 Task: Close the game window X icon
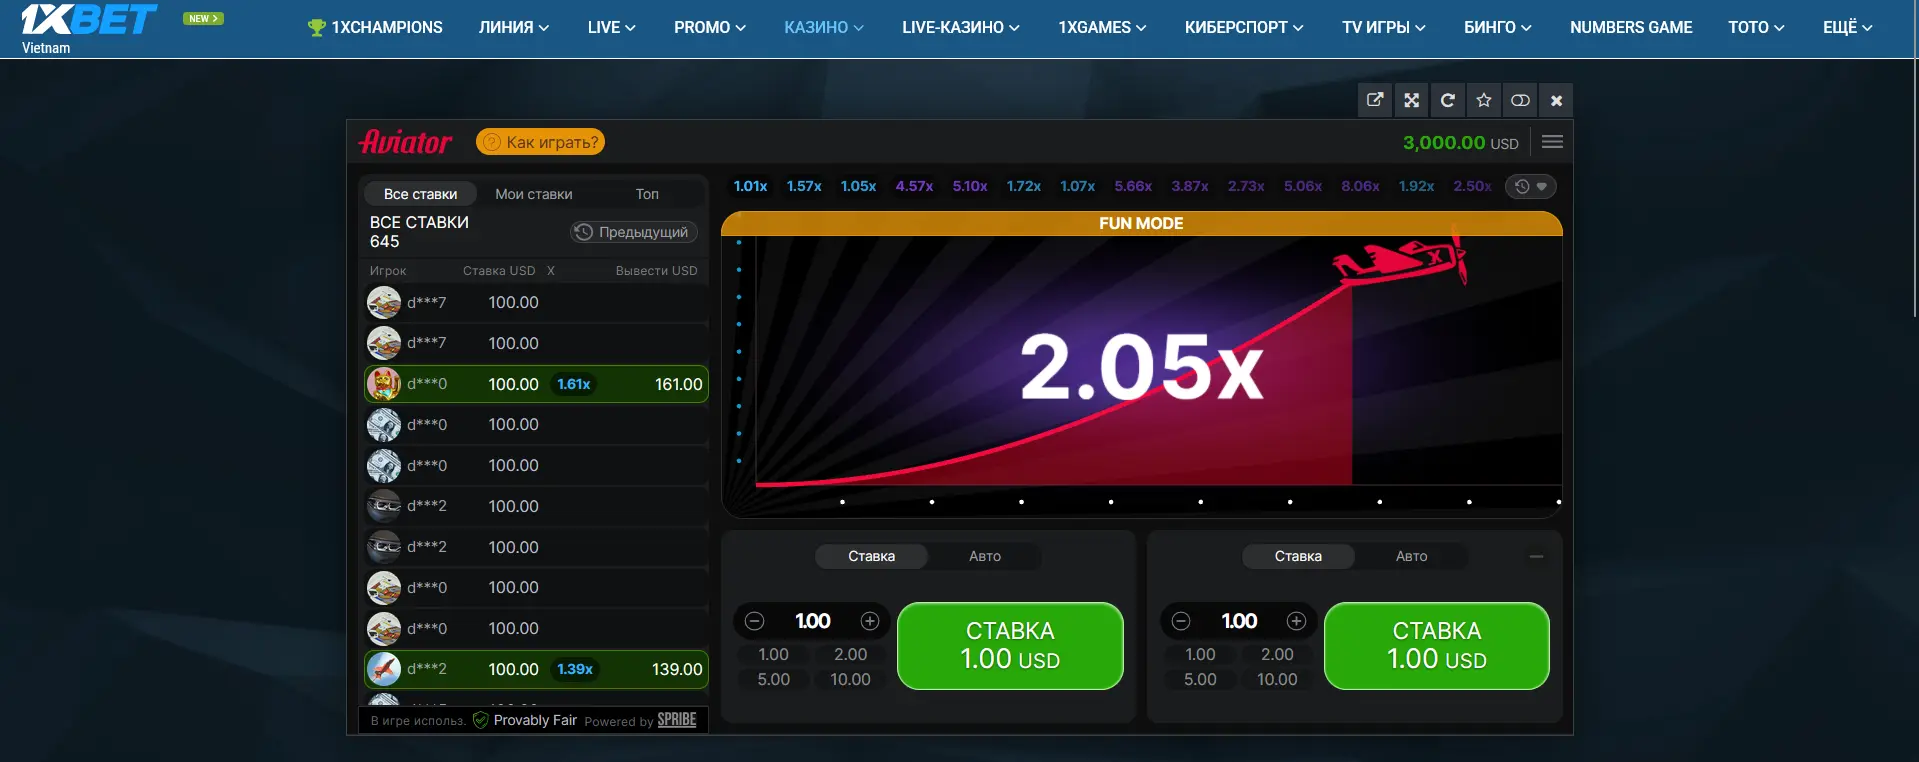[x=1556, y=100]
